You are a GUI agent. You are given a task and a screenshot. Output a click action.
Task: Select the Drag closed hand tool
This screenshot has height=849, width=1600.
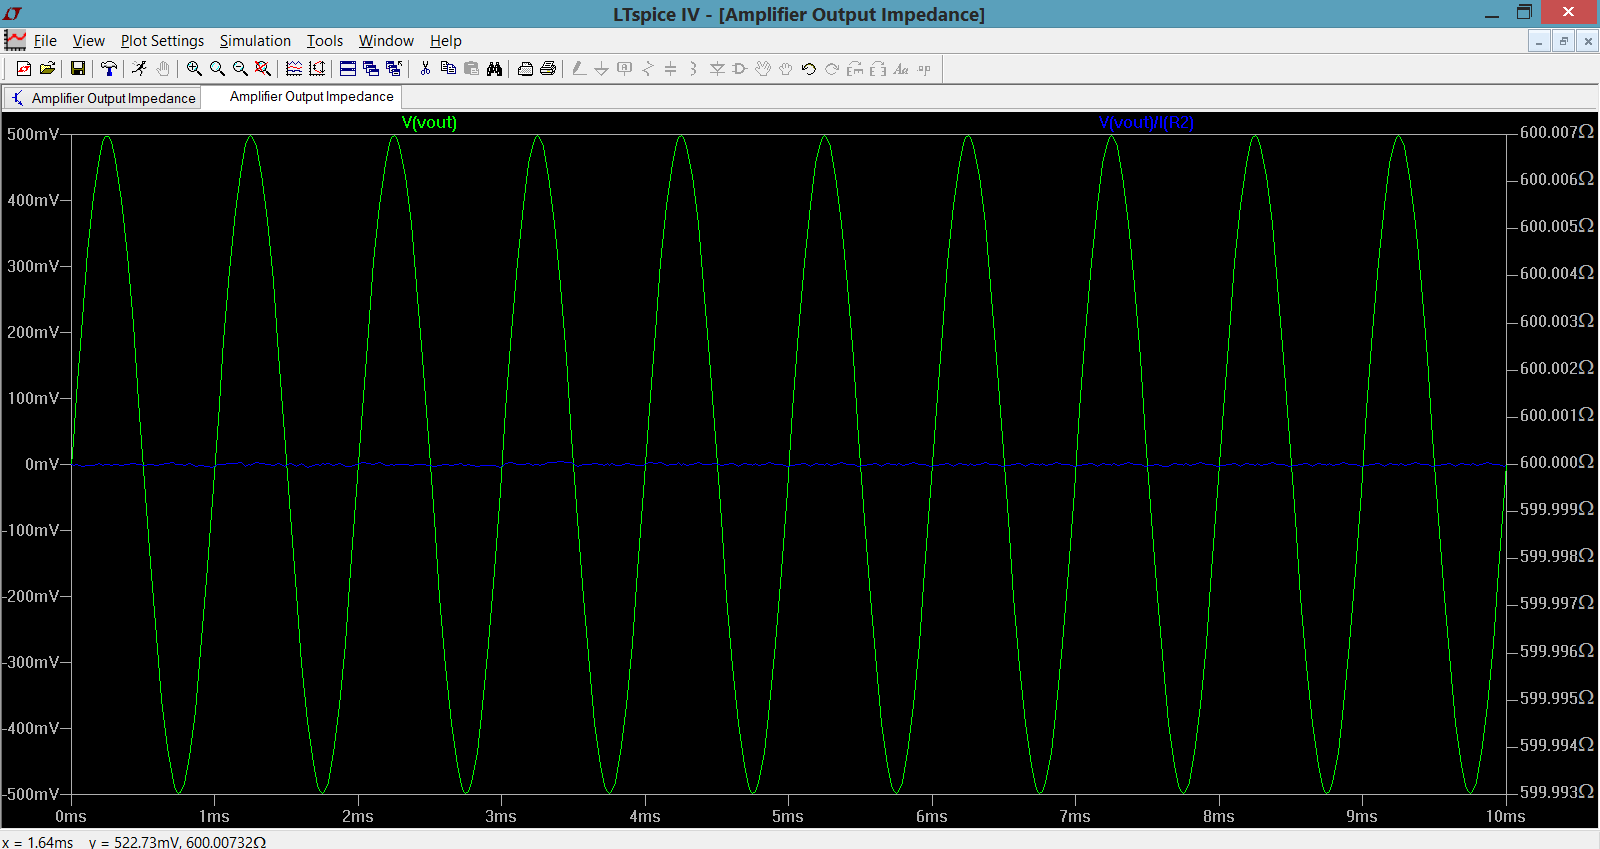tap(786, 68)
